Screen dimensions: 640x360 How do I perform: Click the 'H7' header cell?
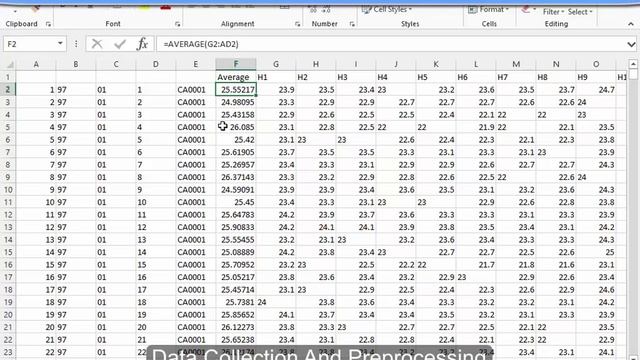(x=516, y=77)
